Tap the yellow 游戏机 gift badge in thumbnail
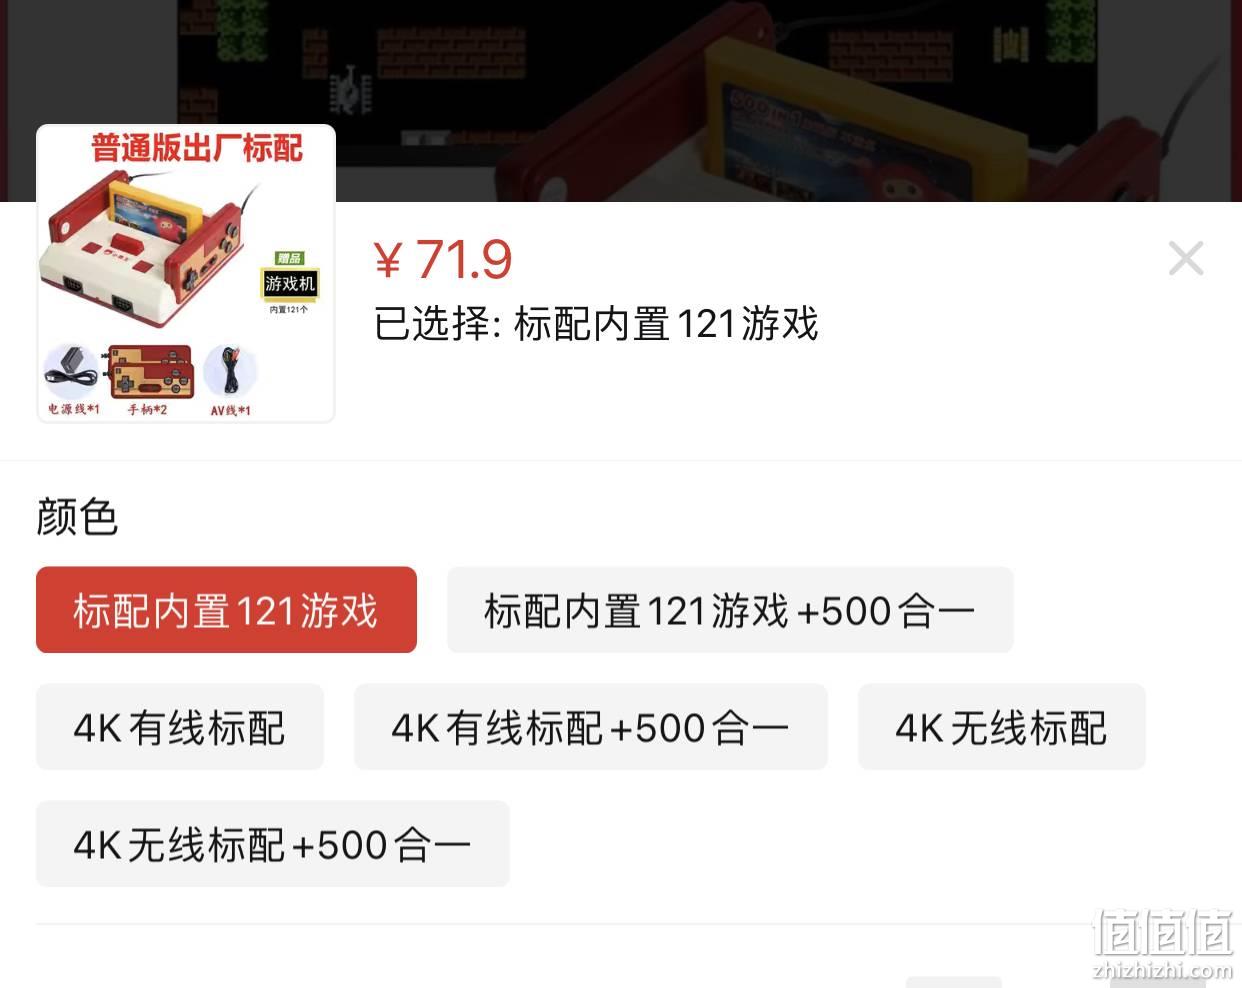The height and width of the screenshot is (988, 1242). [290, 283]
